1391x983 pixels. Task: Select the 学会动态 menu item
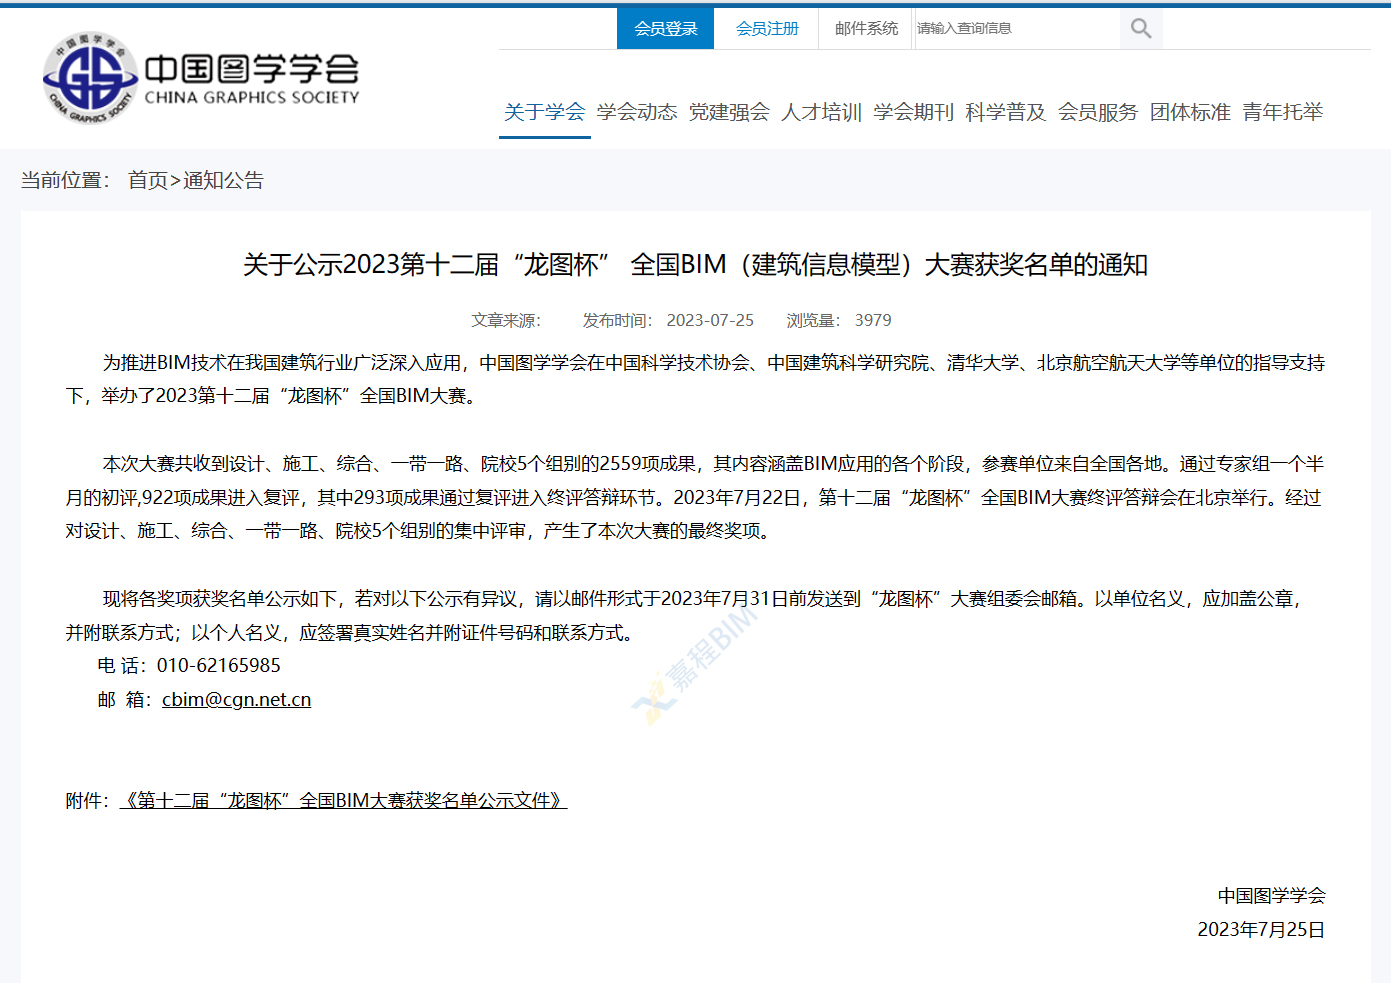(x=637, y=112)
